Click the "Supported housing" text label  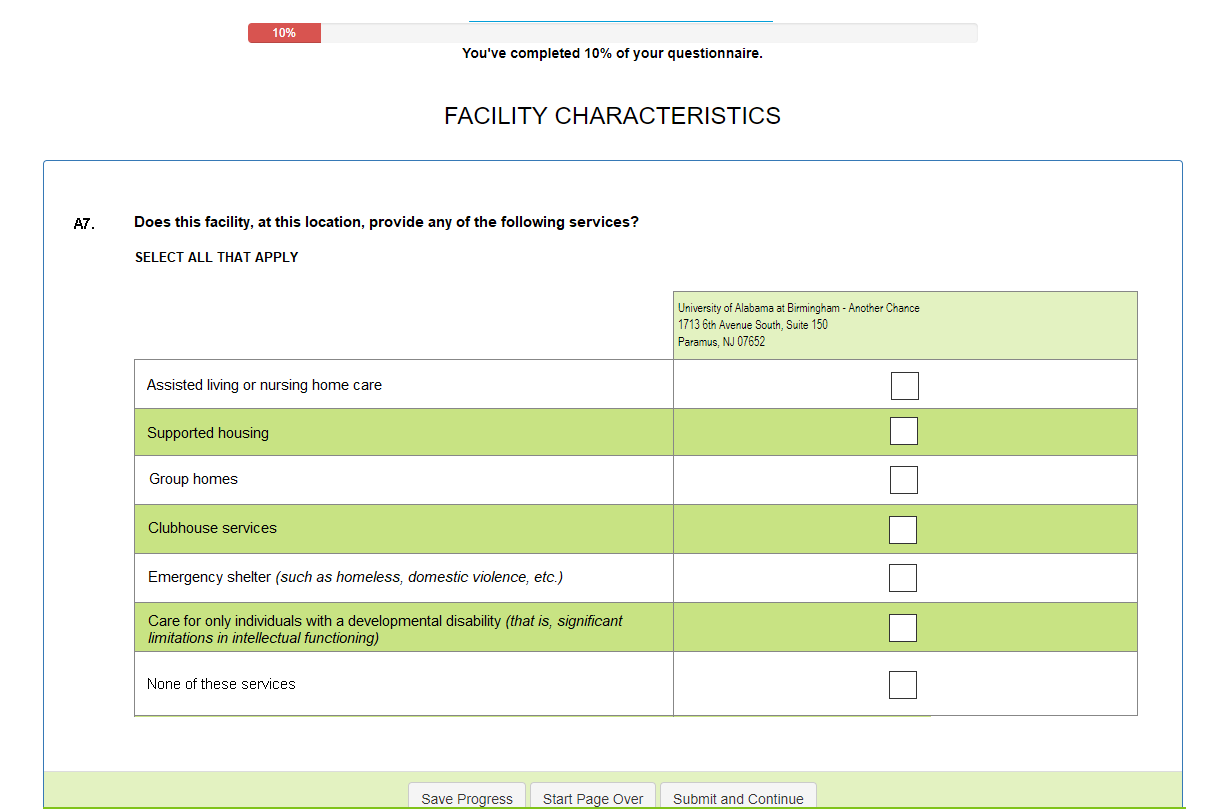pos(208,433)
